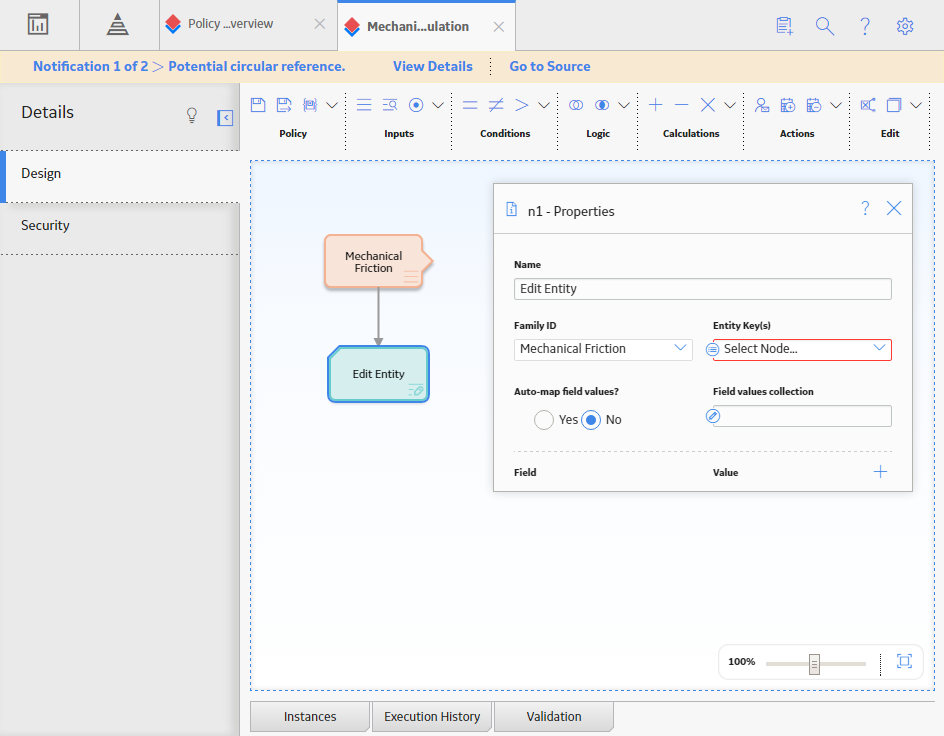Viewport: 944px width, 736px height.
Task: Click the View Details link
Action: [x=433, y=66]
